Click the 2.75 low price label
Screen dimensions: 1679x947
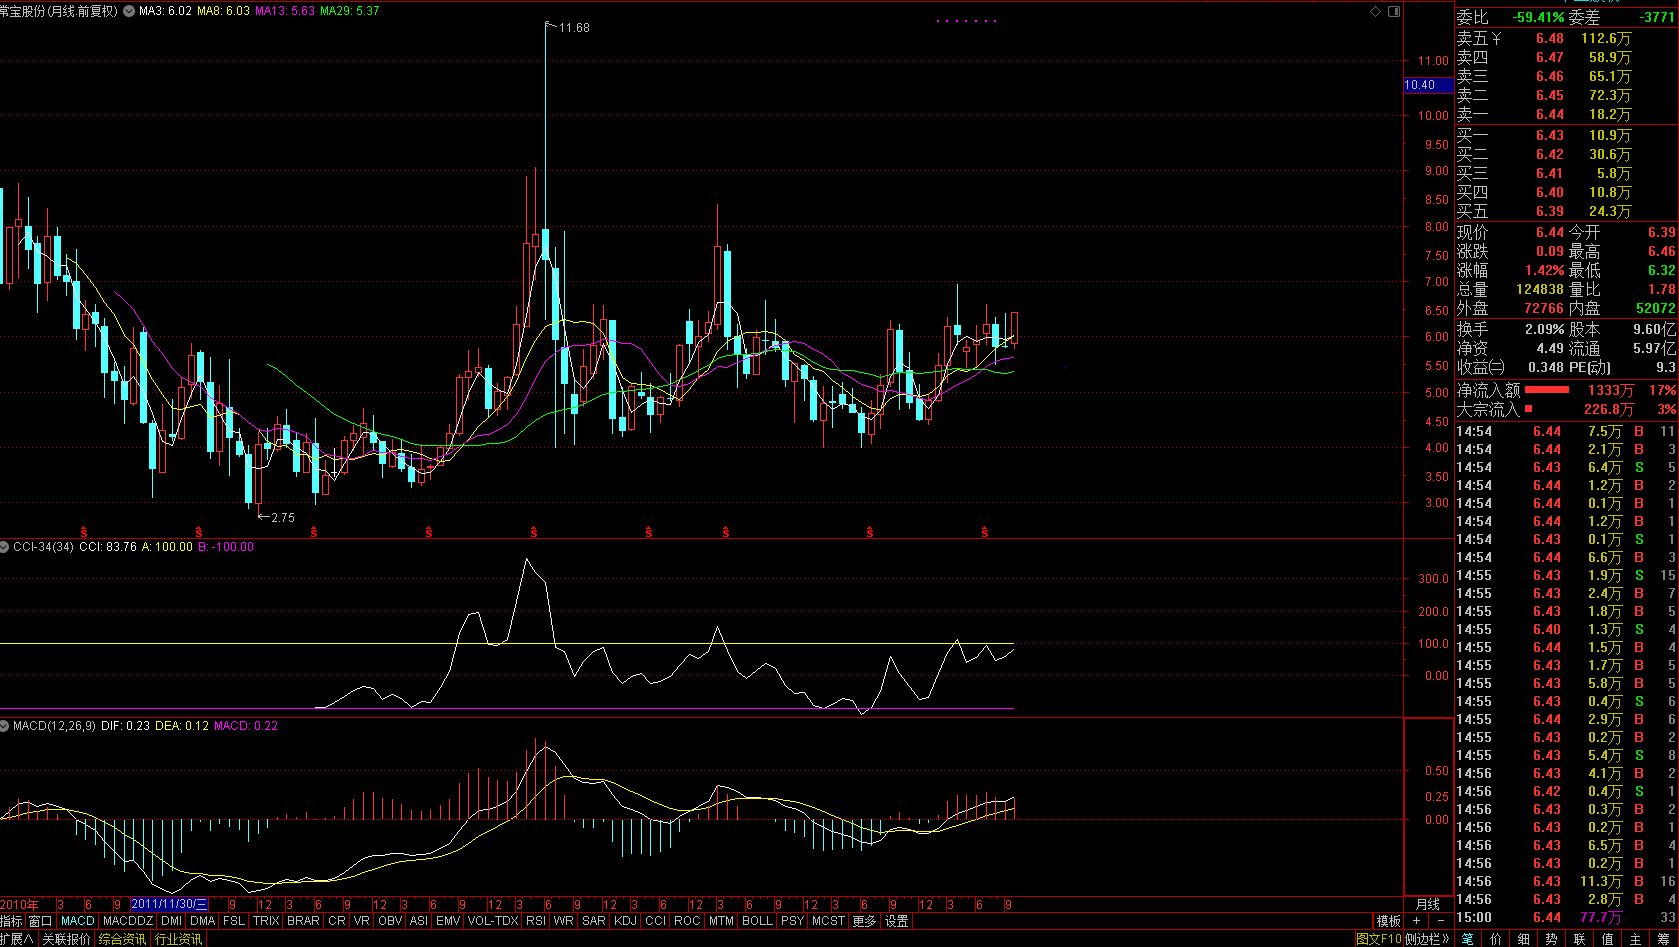(283, 518)
